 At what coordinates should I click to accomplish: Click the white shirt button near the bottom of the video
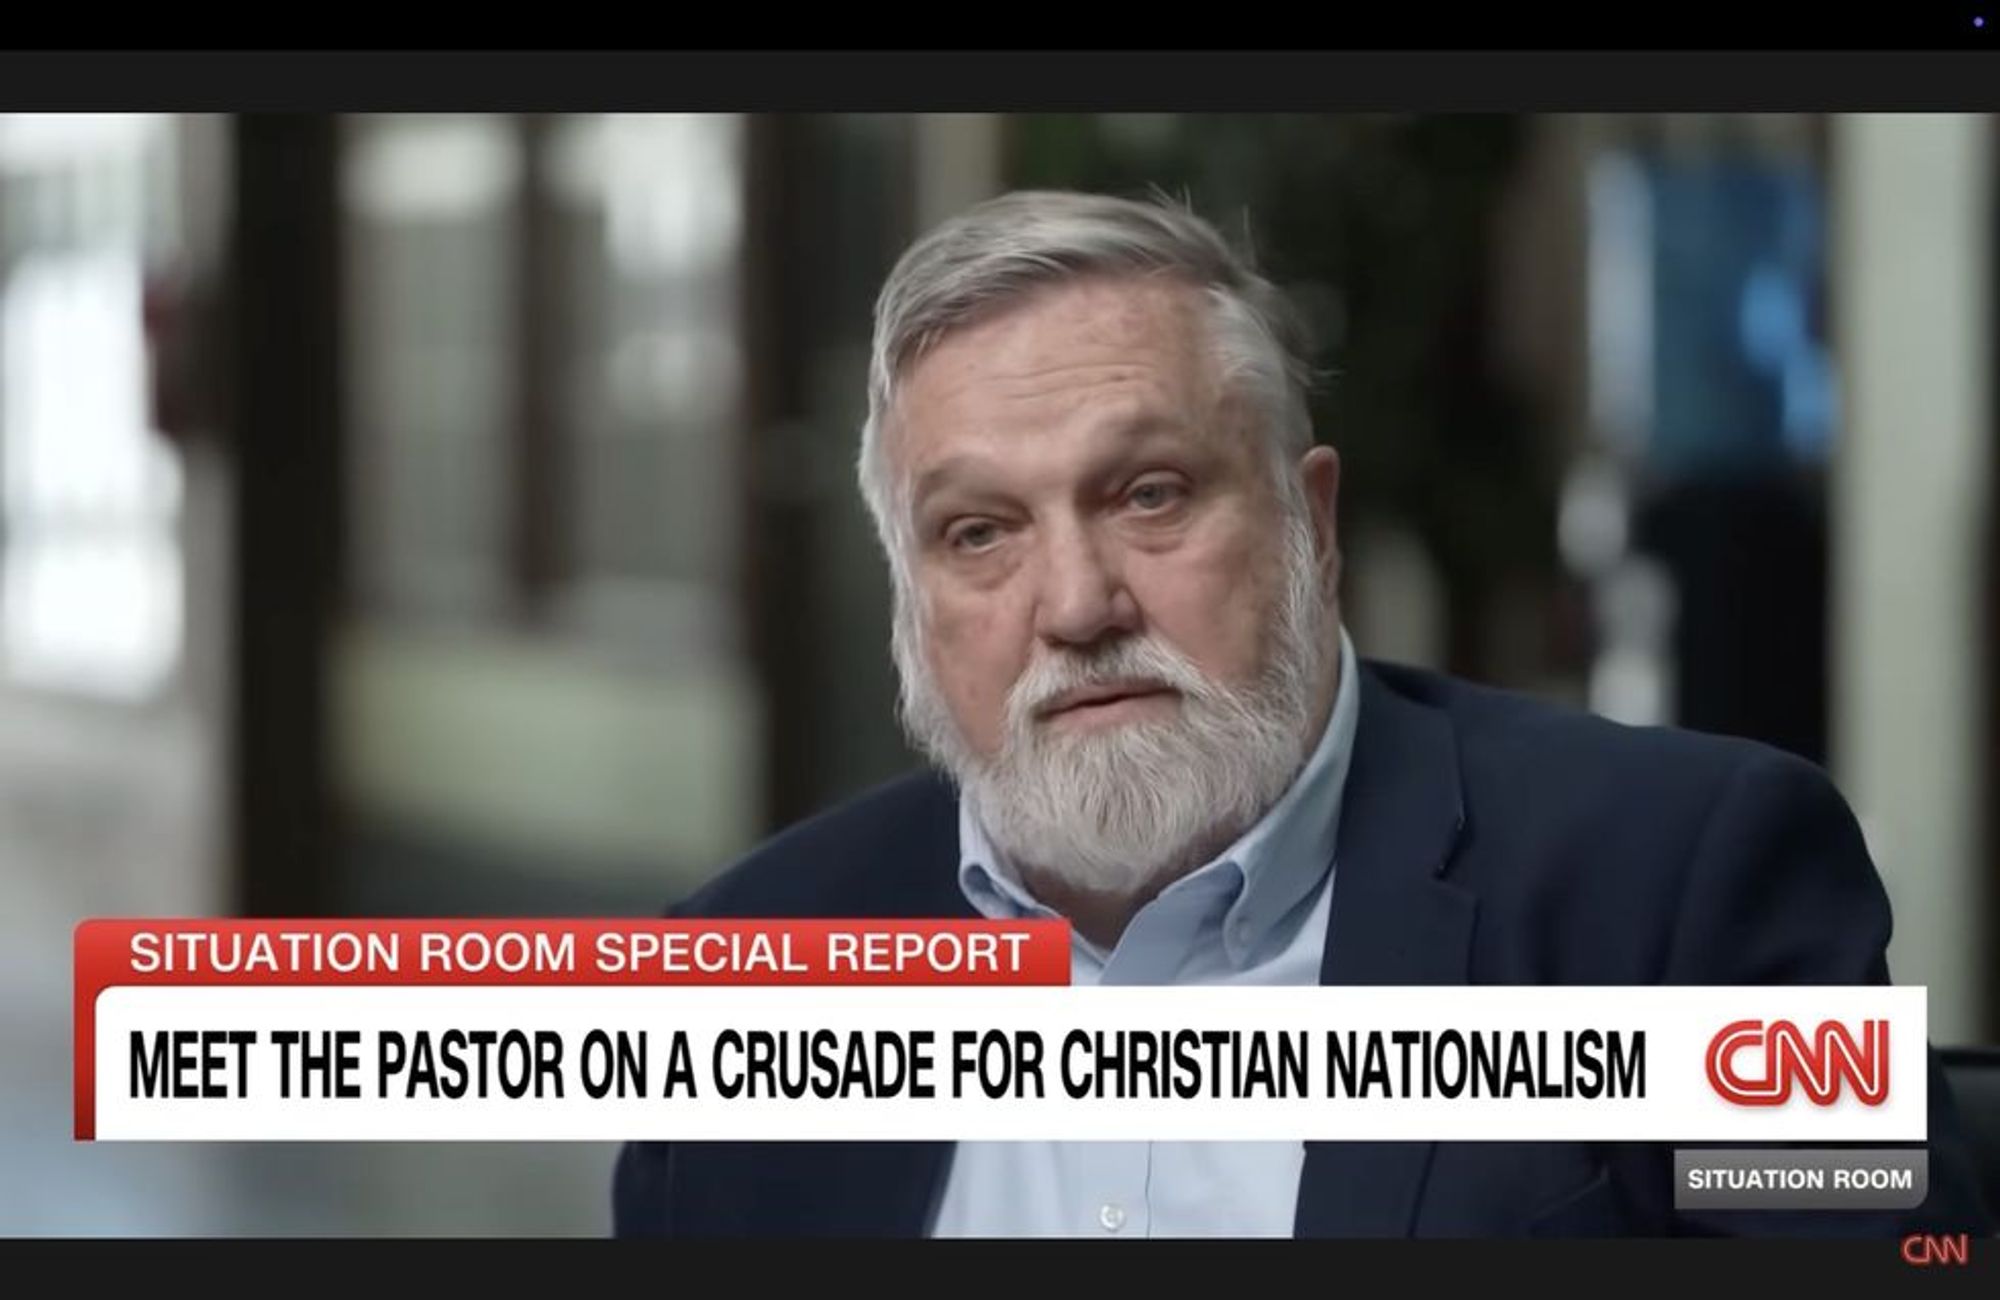1110,1217
